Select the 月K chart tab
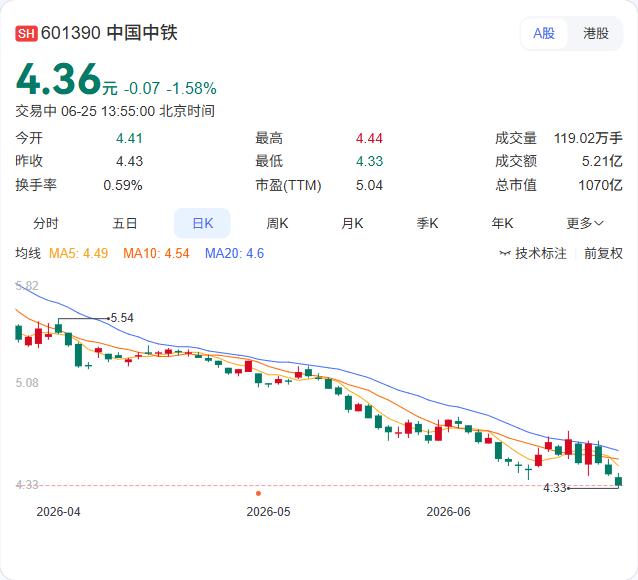The width and height of the screenshot is (638, 580). tap(352, 223)
